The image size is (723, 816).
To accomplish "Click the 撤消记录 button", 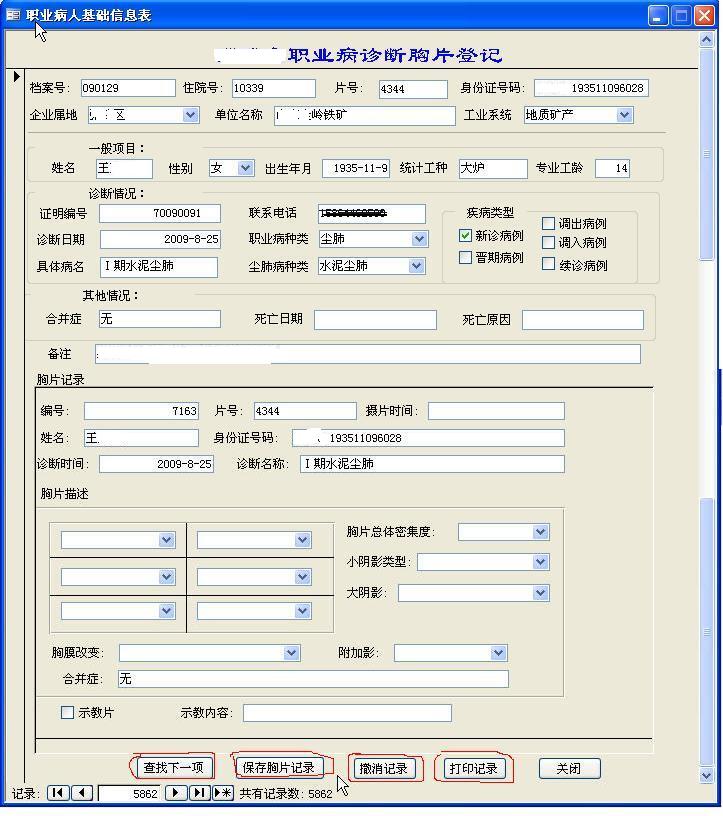I will point(384,768).
